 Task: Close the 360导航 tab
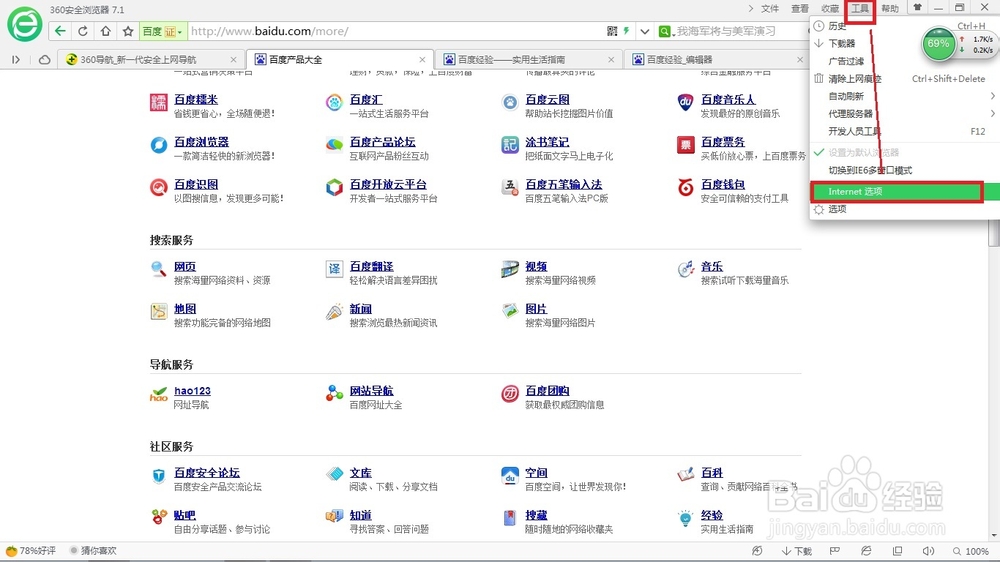(x=233, y=59)
